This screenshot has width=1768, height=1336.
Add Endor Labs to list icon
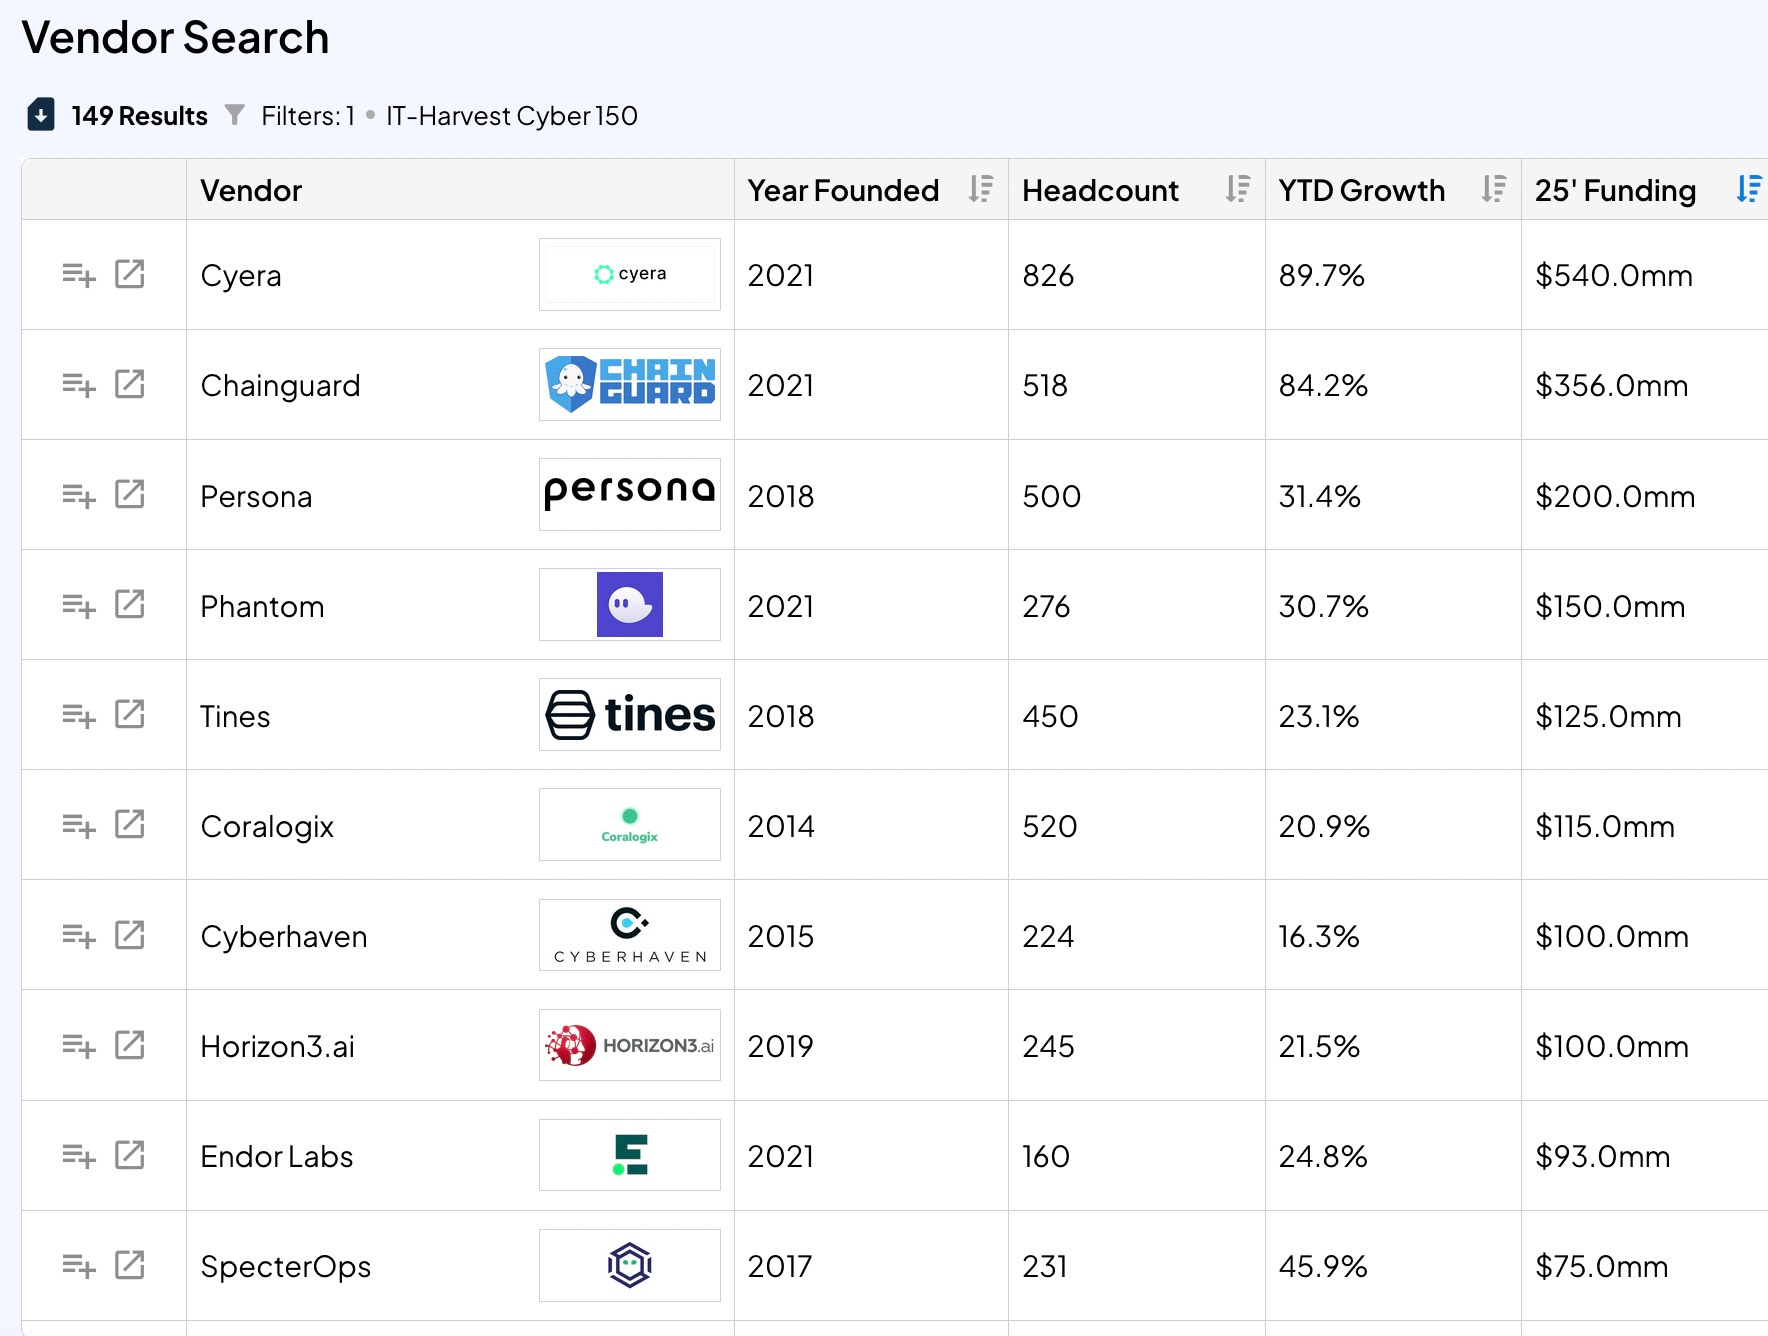click(79, 1156)
